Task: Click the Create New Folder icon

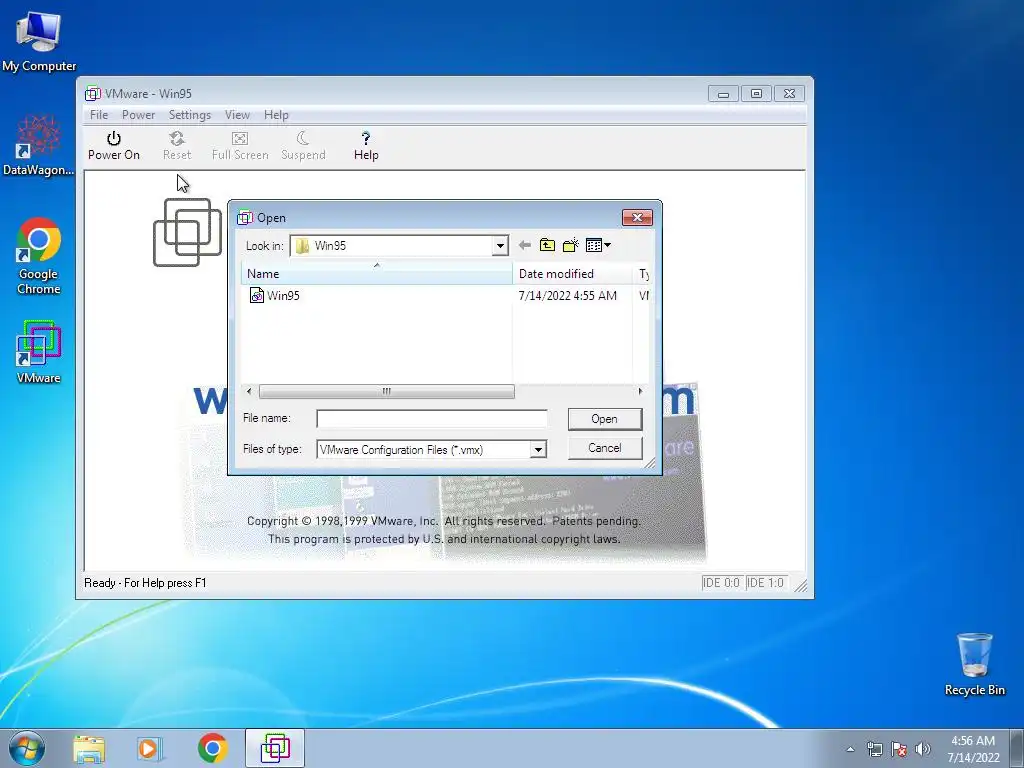Action: coord(571,246)
